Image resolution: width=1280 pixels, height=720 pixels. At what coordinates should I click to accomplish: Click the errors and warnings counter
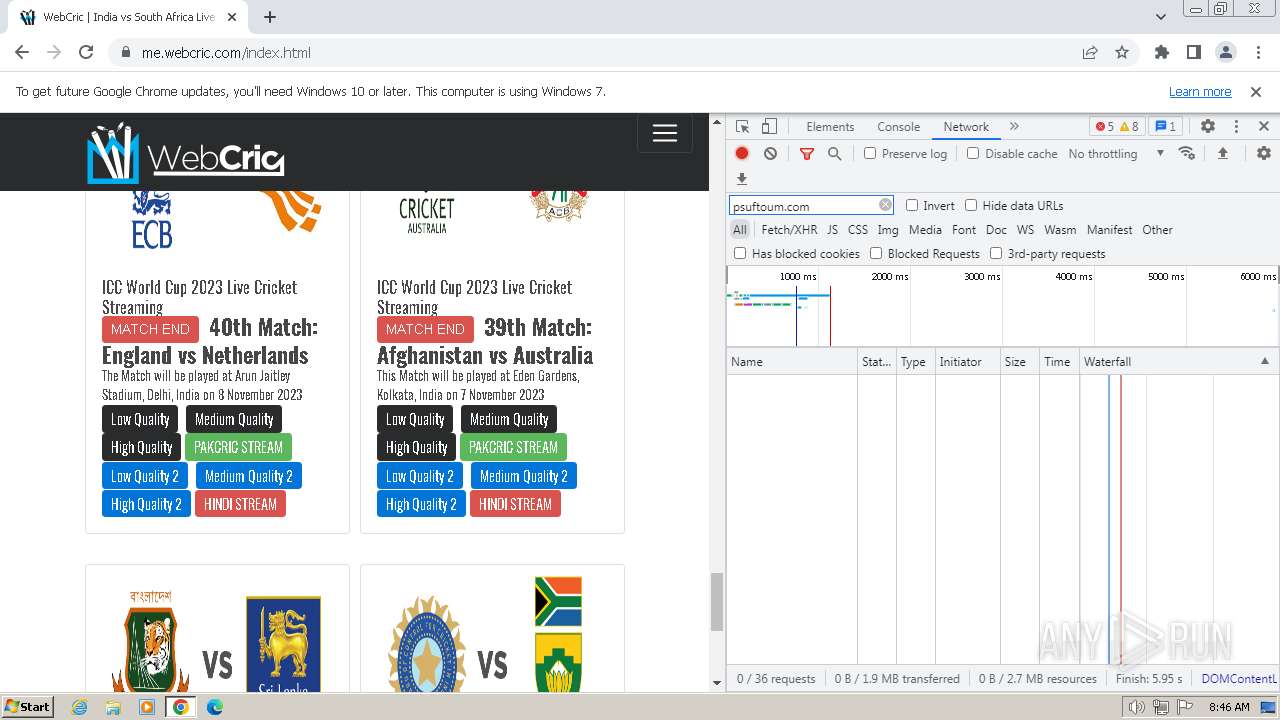pyautogui.click(x=1117, y=126)
